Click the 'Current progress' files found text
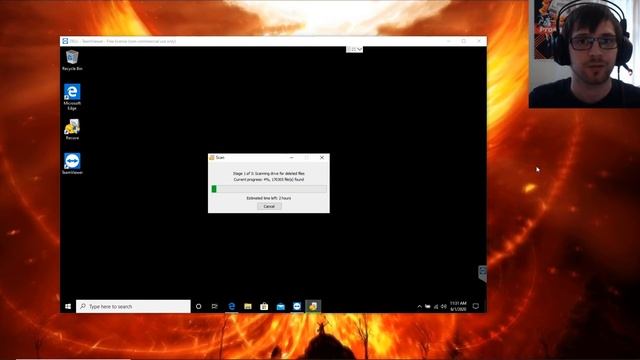 click(x=269, y=180)
